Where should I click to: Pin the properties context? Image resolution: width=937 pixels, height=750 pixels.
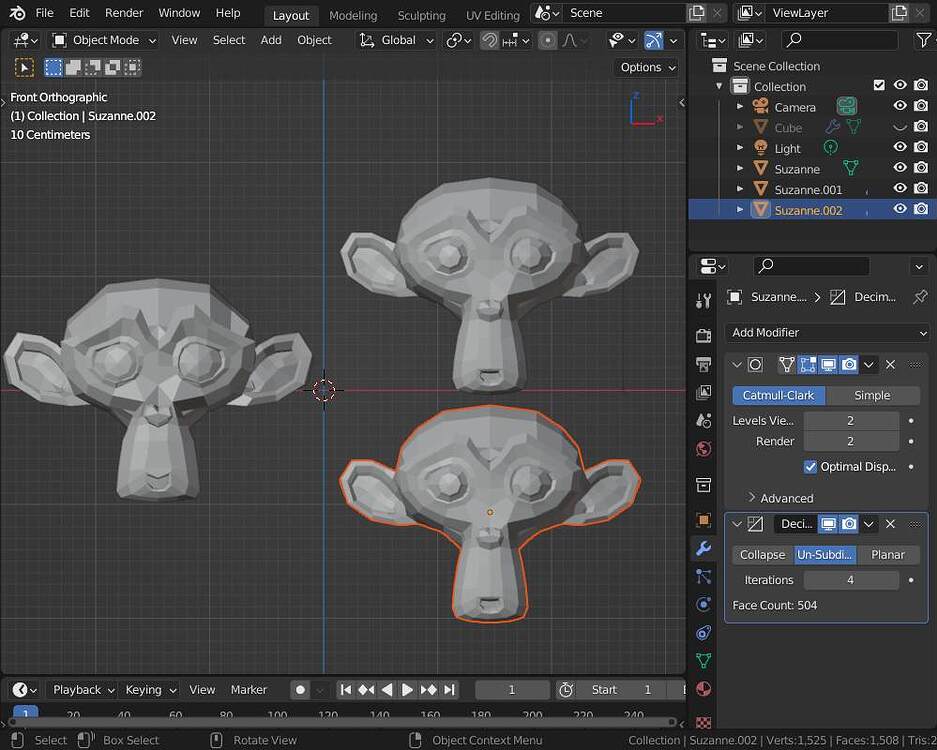[x=920, y=297]
